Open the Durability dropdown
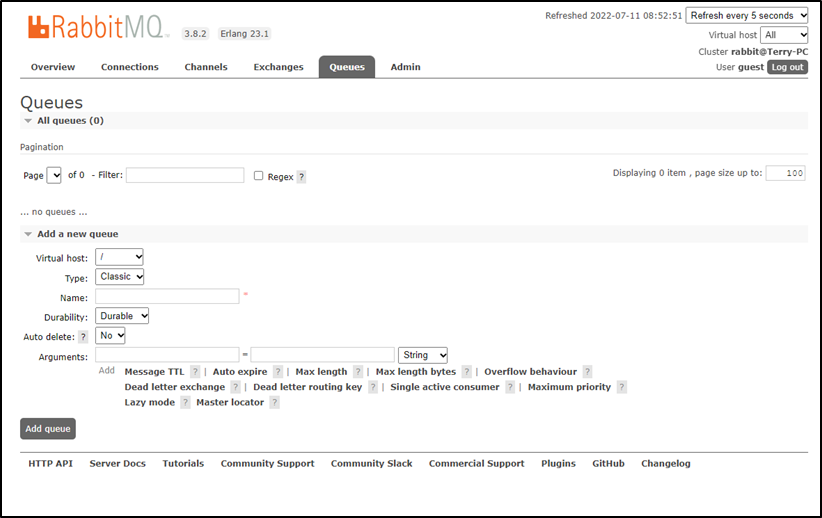 coord(122,316)
